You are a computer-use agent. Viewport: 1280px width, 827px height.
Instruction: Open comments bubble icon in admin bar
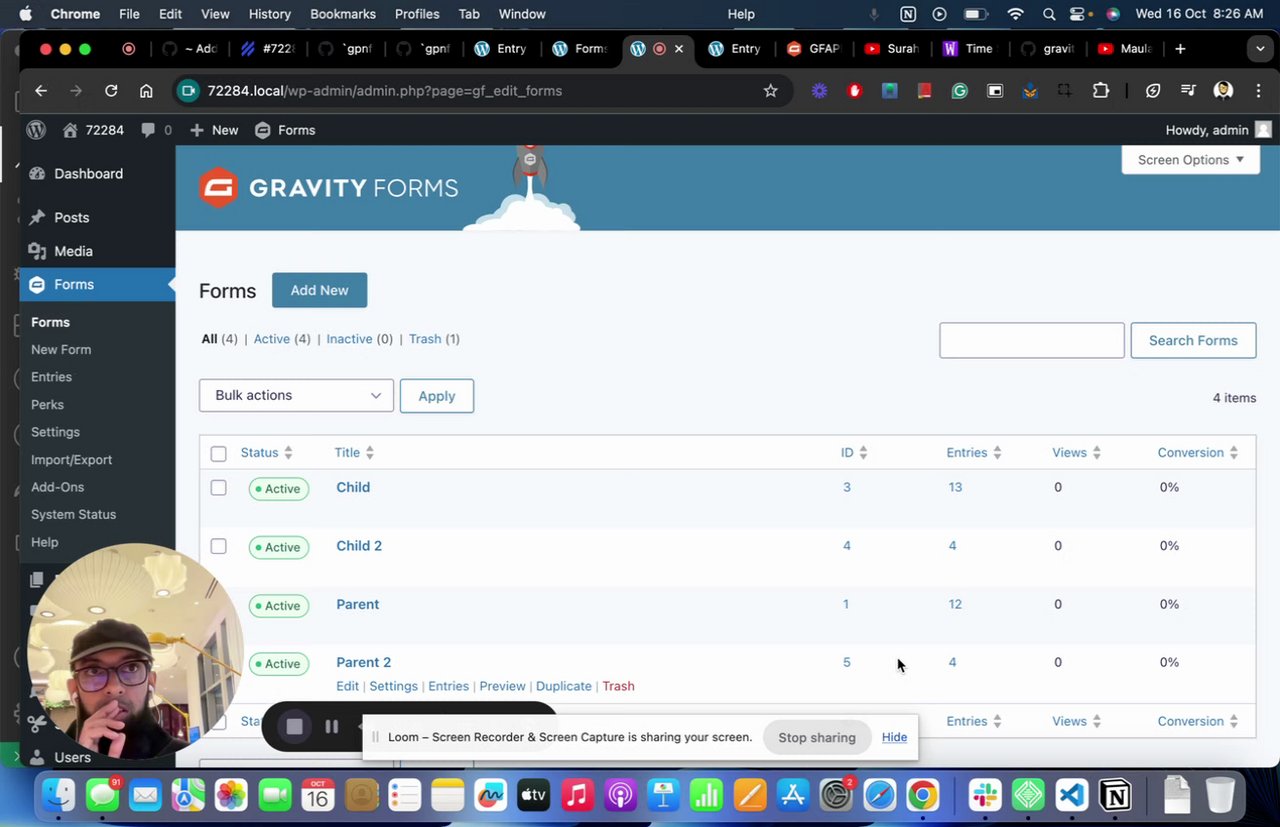[x=148, y=130]
